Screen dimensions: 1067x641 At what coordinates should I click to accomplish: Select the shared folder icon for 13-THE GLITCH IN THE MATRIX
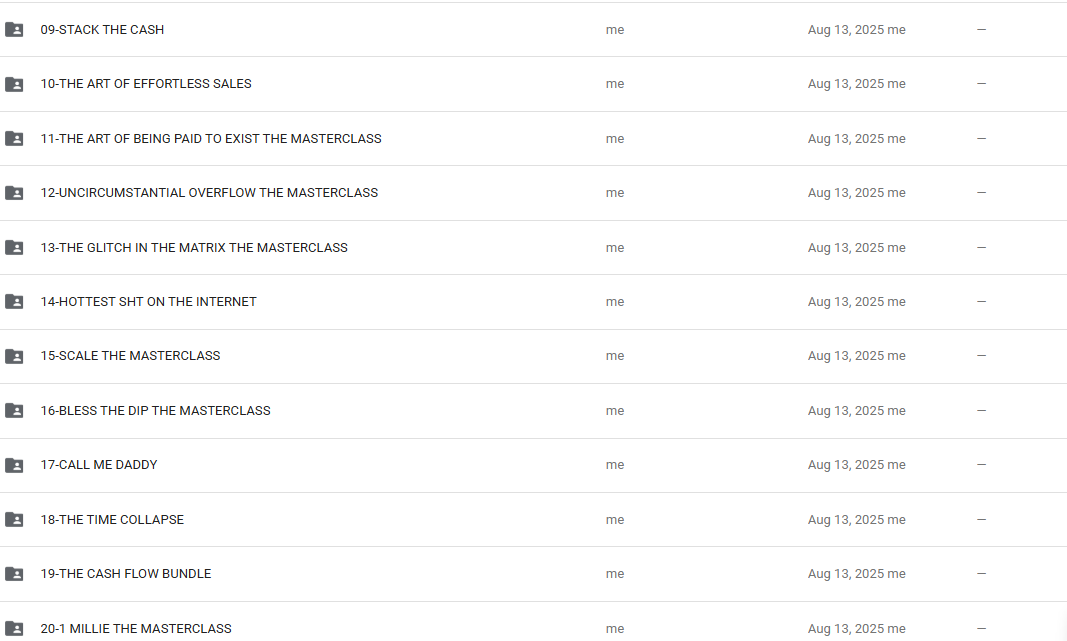tap(14, 248)
